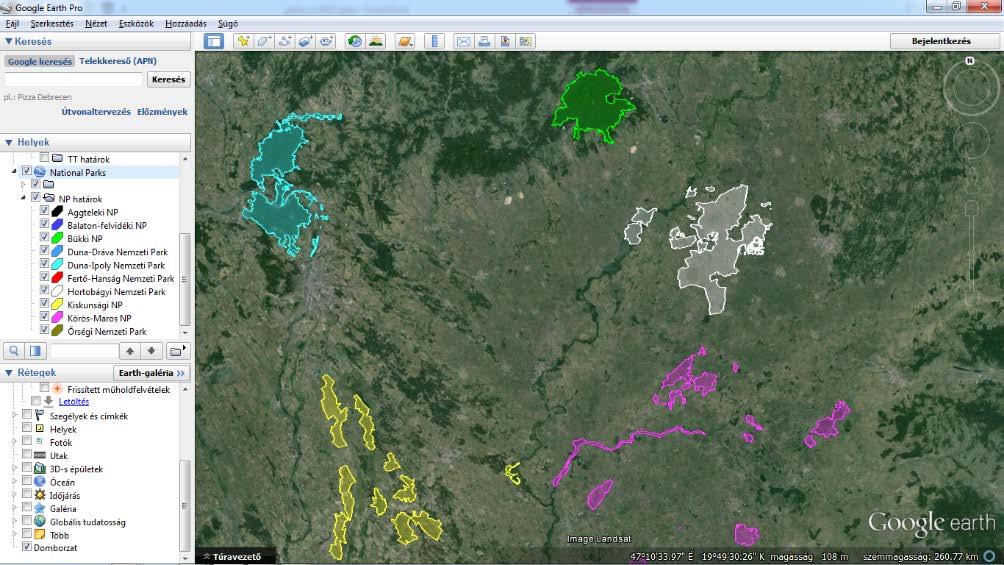Disable the Domborzat layer checkbox
Viewport: 1004px width, 565px height.
[26, 547]
